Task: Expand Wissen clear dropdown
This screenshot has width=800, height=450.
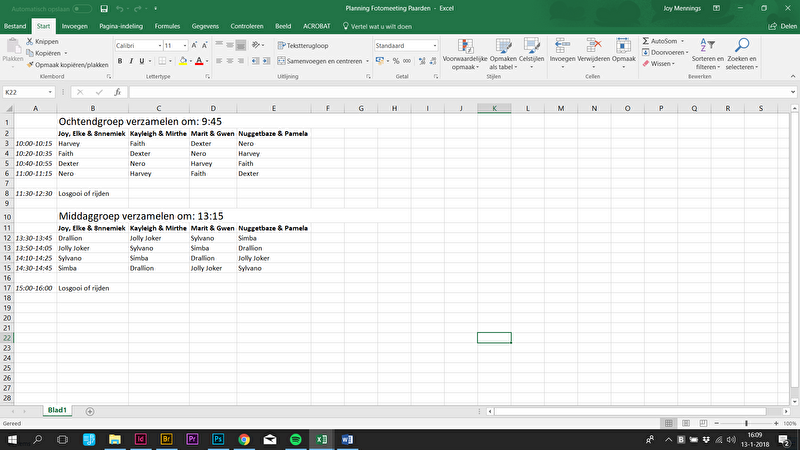Action: point(673,64)
